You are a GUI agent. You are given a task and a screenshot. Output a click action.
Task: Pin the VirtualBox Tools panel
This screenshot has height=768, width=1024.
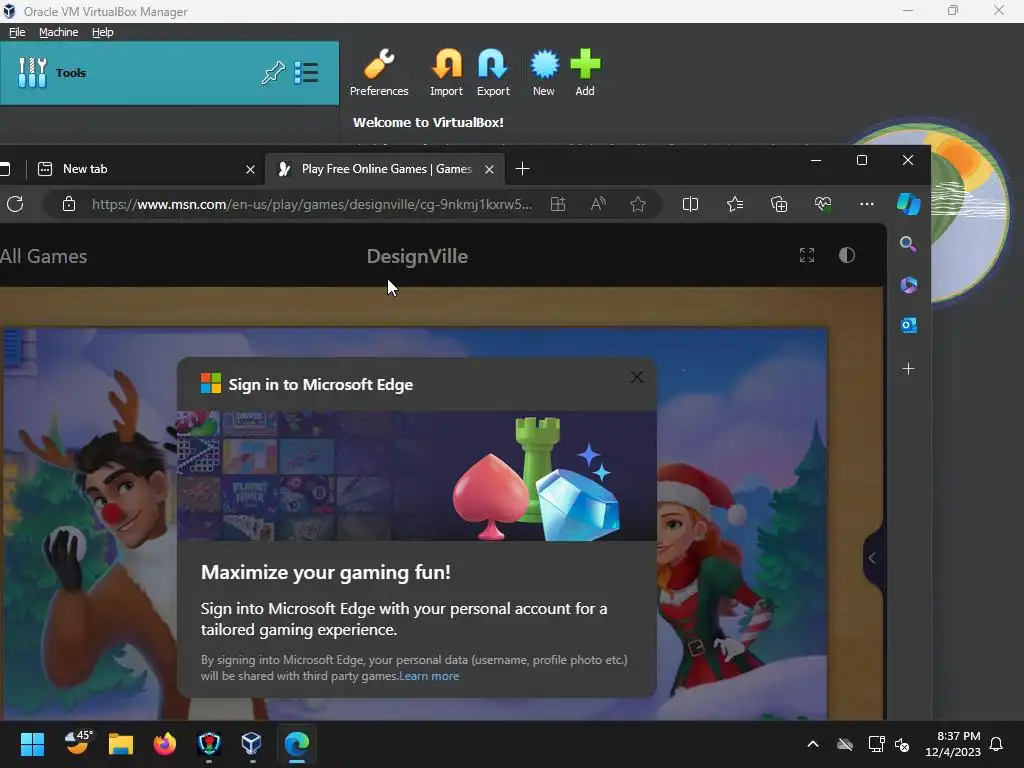[273, 72]
